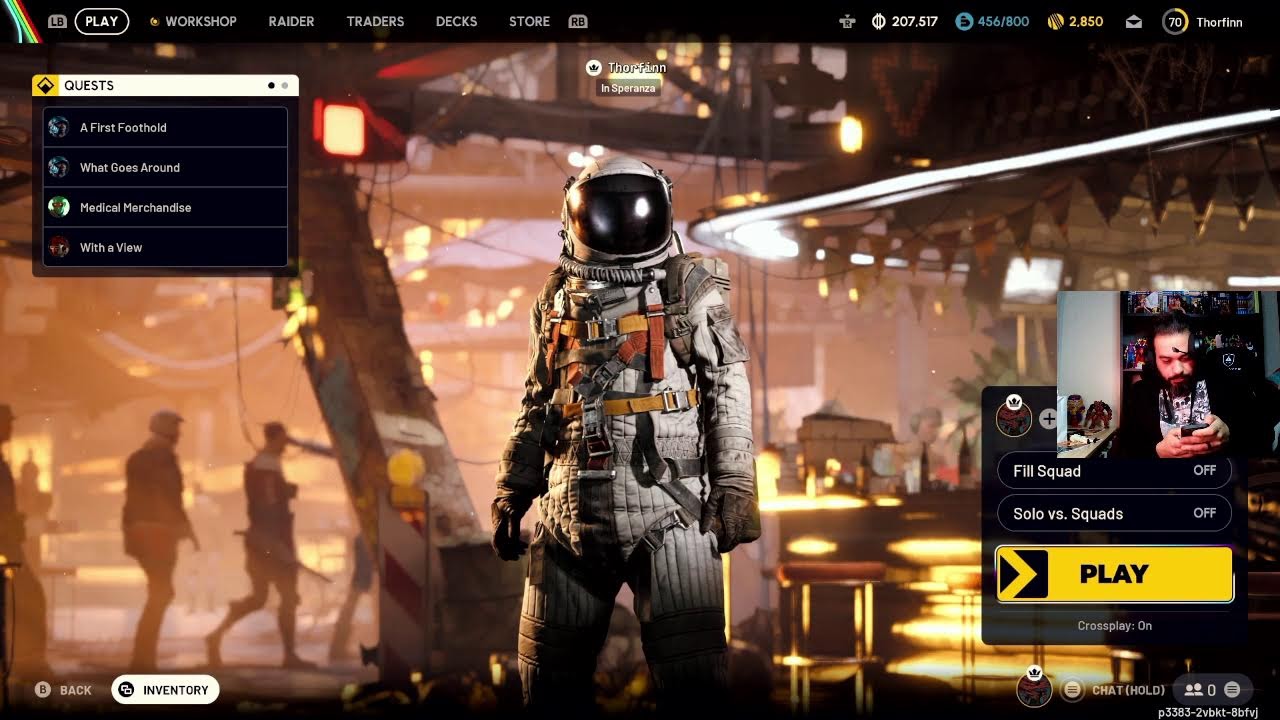Open the A First Foothold quest
The image size is (1280, 720).
pyautogui.click(x=165, y=127)
